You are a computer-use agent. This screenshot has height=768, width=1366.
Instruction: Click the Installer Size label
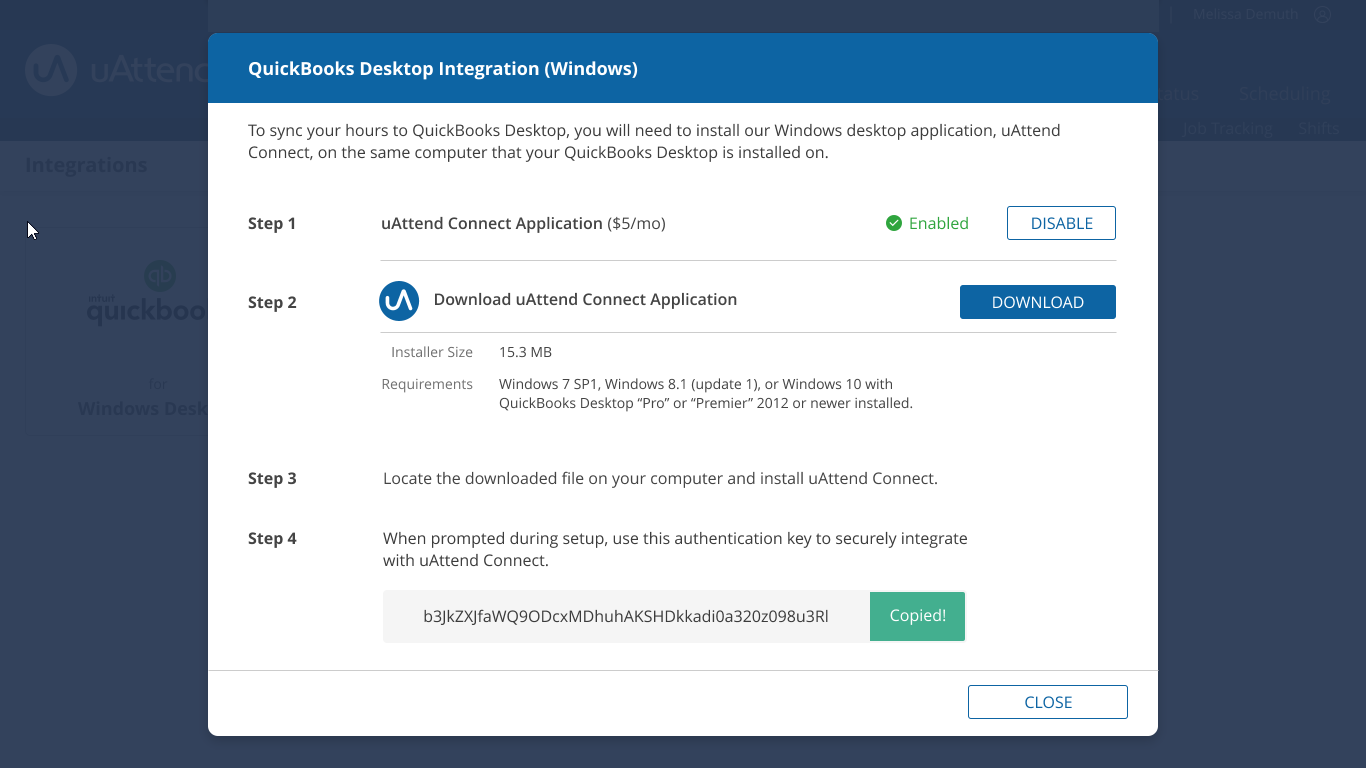coord(432,352)
